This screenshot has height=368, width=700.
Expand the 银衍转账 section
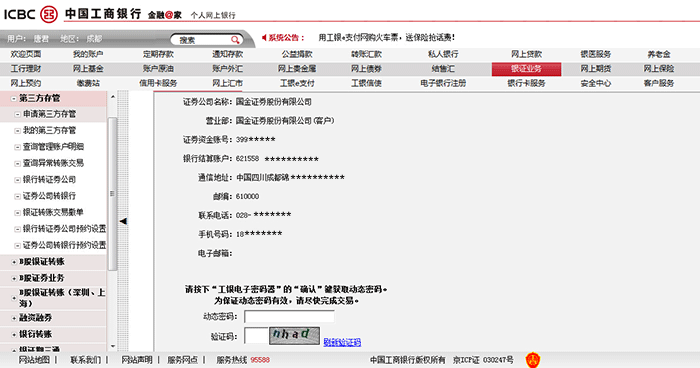(x=14, y=334)
